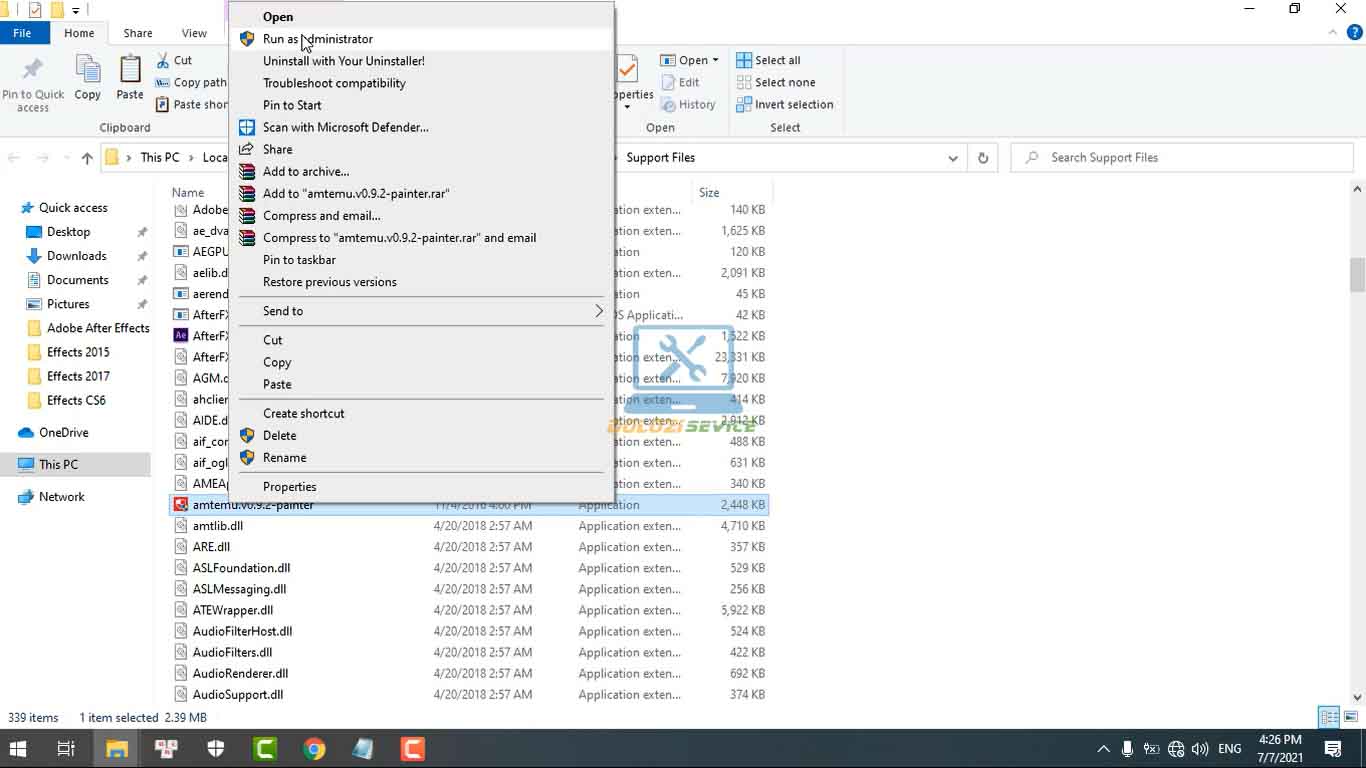Open the address bar history dropdown

pyautogui.click(x=953, y=158)
